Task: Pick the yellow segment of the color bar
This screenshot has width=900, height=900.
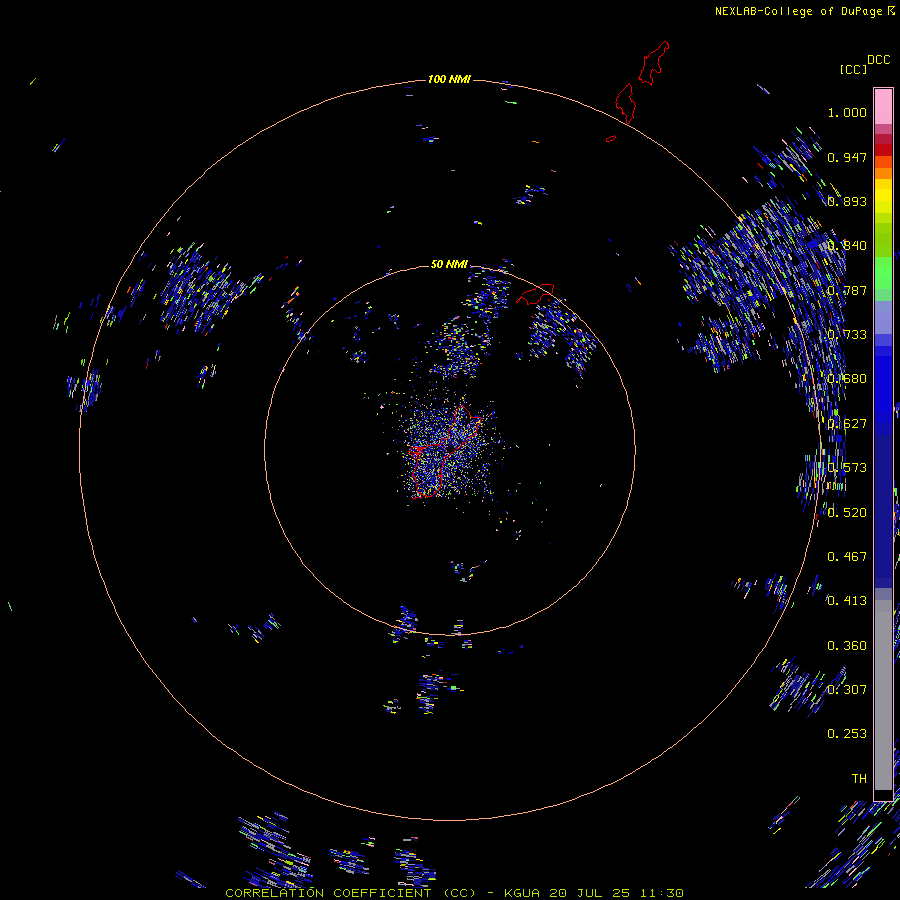Action: coord(883,196)
